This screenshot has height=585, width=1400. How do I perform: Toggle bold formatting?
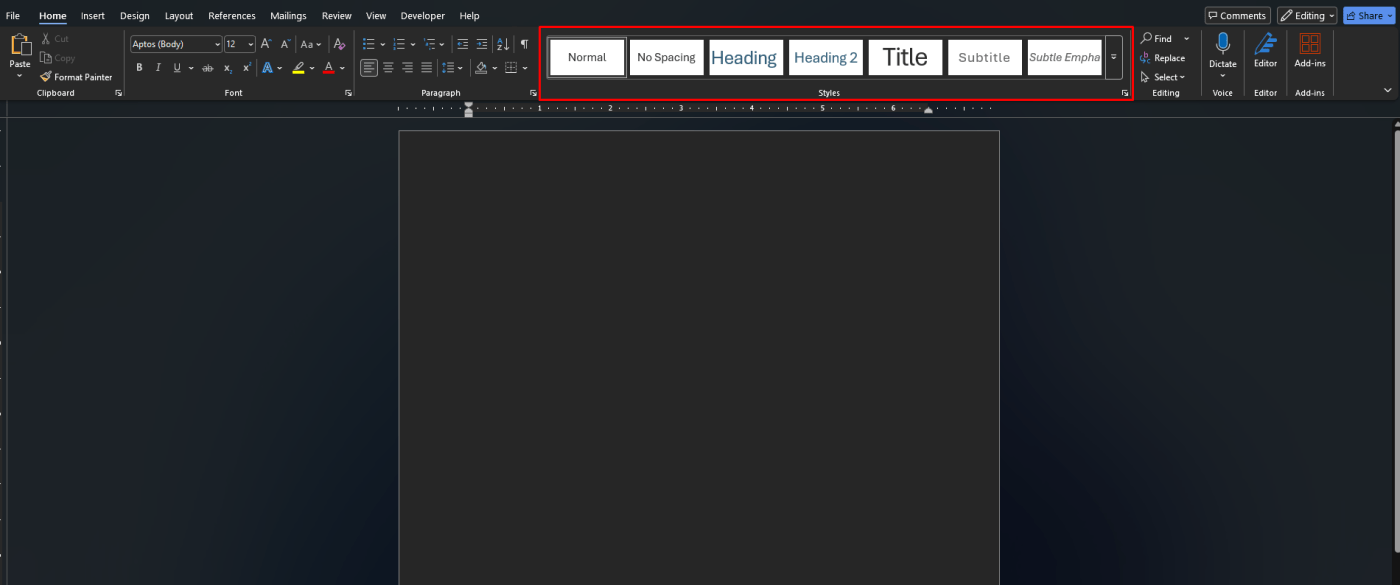[139, 68]
